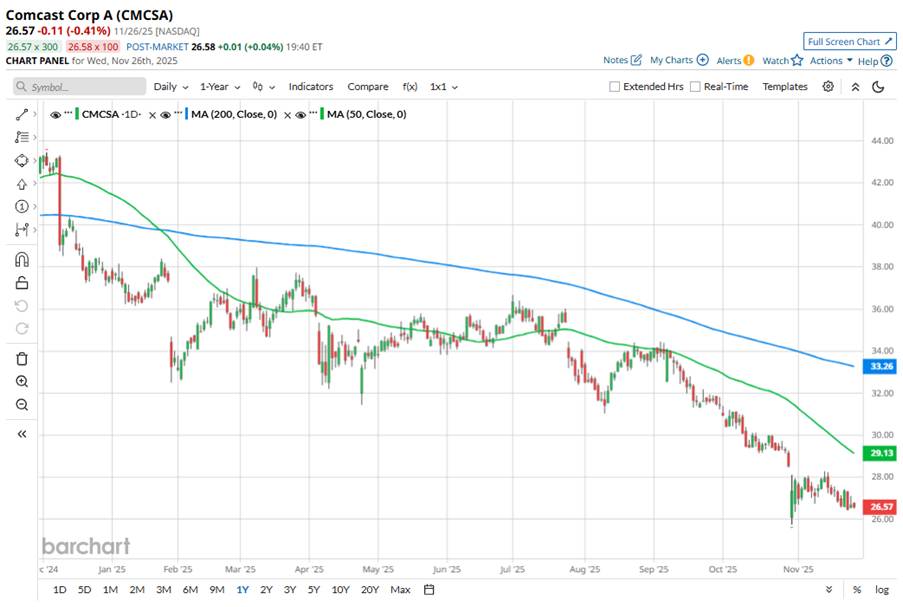Viewport: 903px width, 607px height.
Task: Expand the 1-Year period dropdown
Action: (220, 87)
